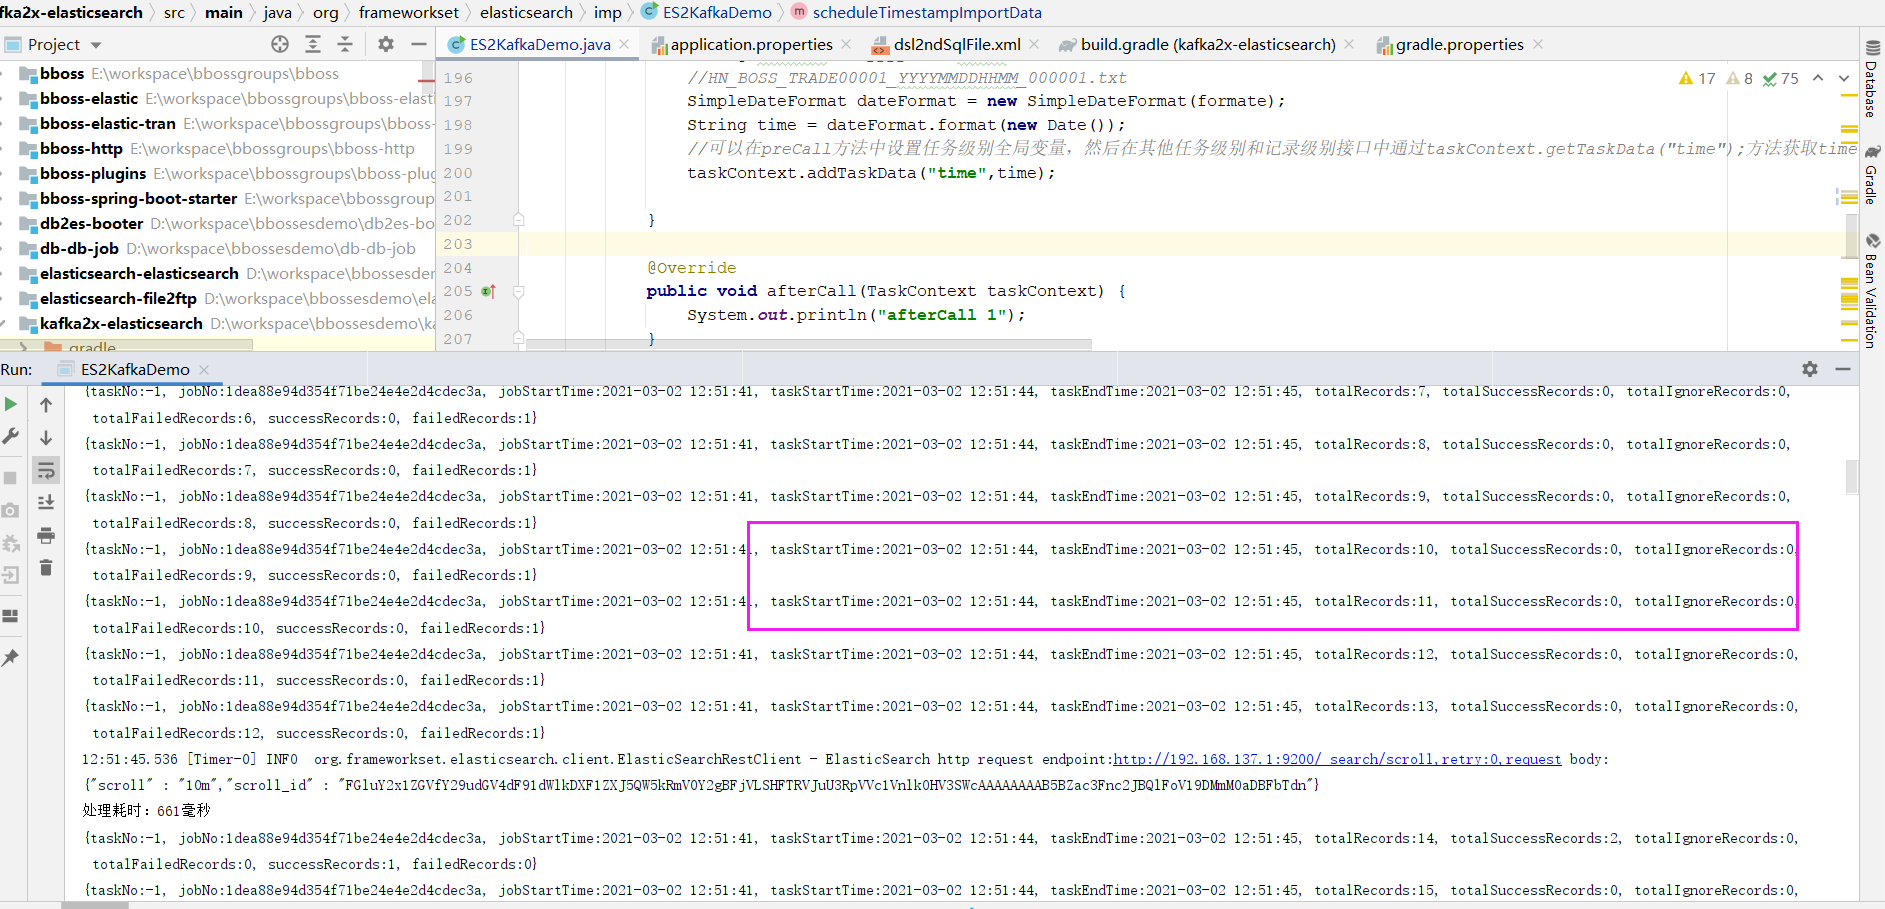Open the Project view dropdown
Viewport: 1885px width, 909px height.
pos(96,45)
